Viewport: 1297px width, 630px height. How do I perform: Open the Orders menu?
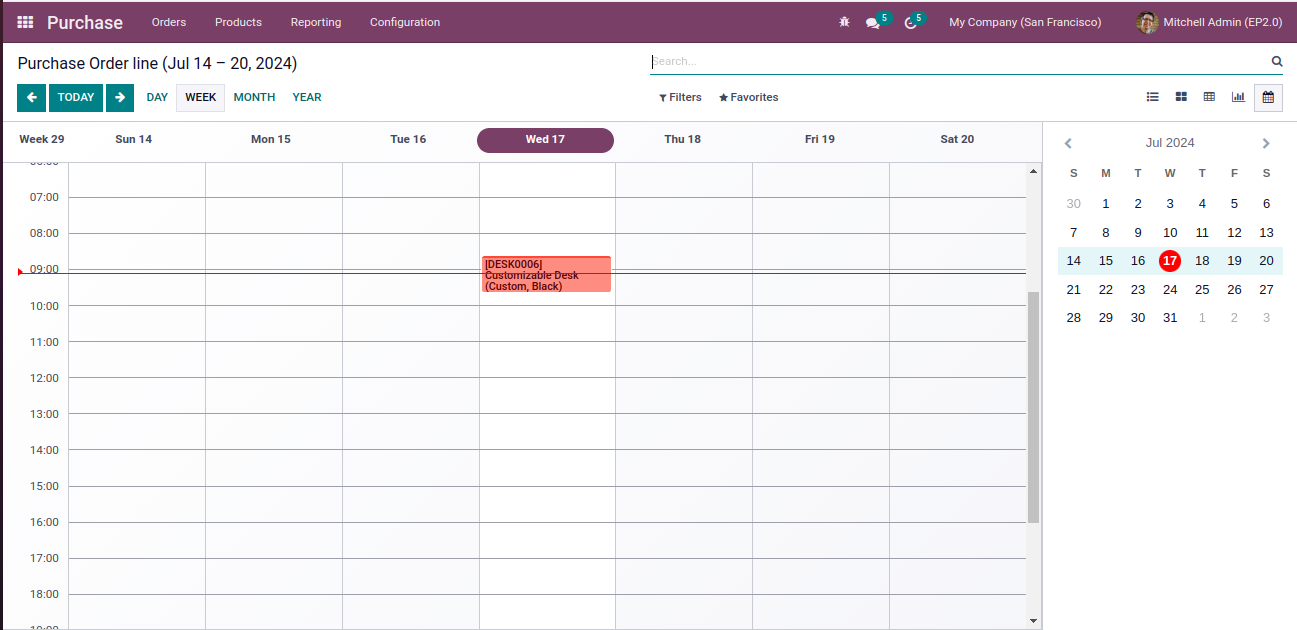169,22
